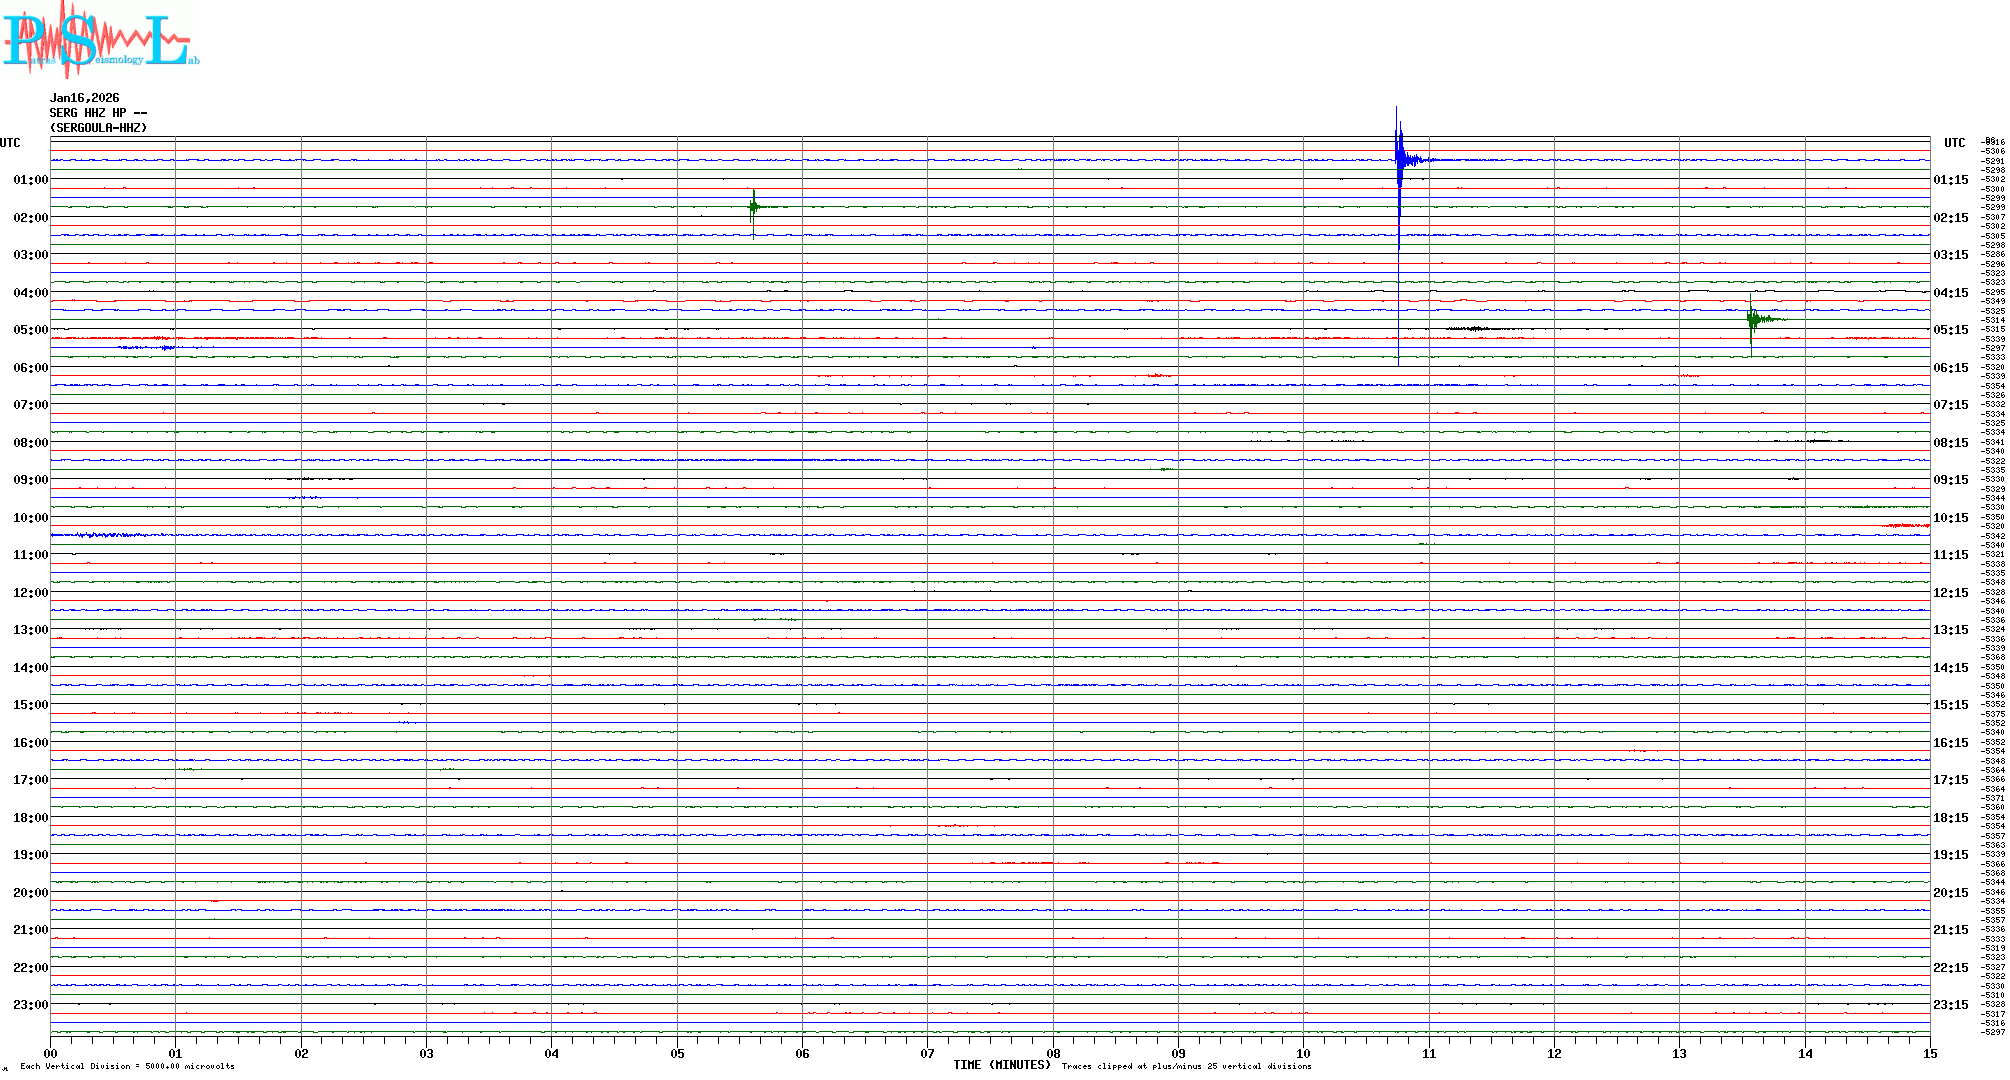Click the left UTC axis label
The width and height of the screenshot is (2010, 1080).
click(x=10, y=143)
